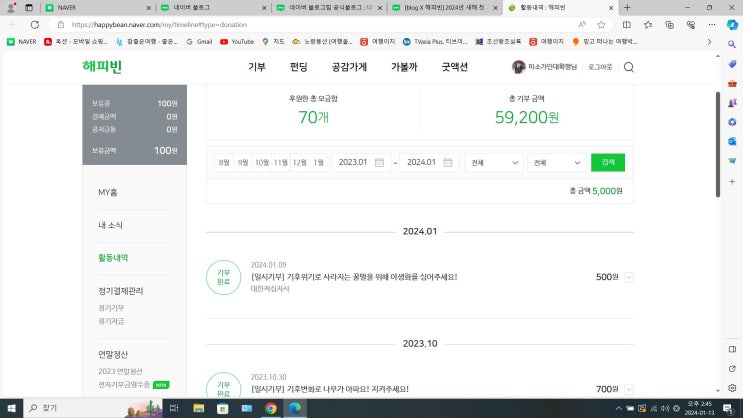Open 2023 연말정산 link
743x418 pixels.
(120, 371)
